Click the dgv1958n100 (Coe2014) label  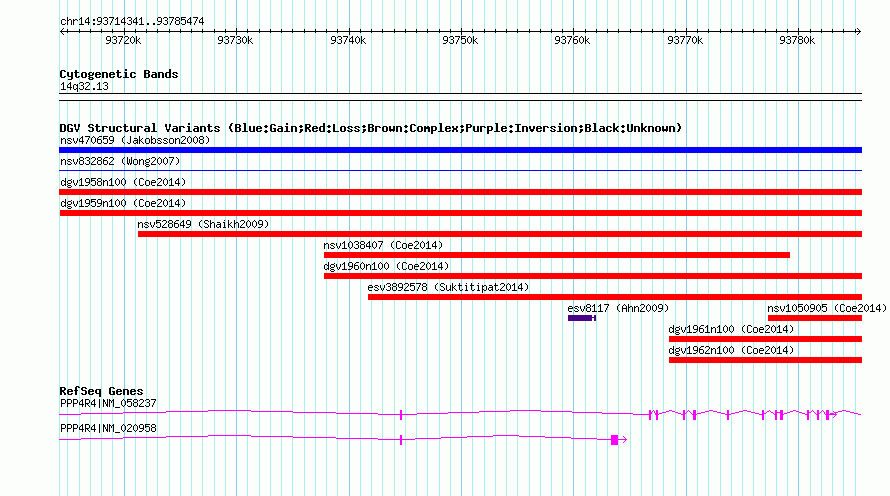[123, 182]
